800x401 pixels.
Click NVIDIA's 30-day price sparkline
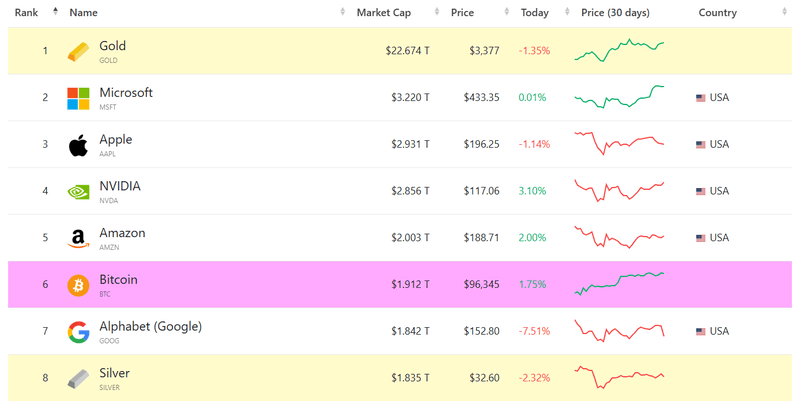(x=619, y=190)
